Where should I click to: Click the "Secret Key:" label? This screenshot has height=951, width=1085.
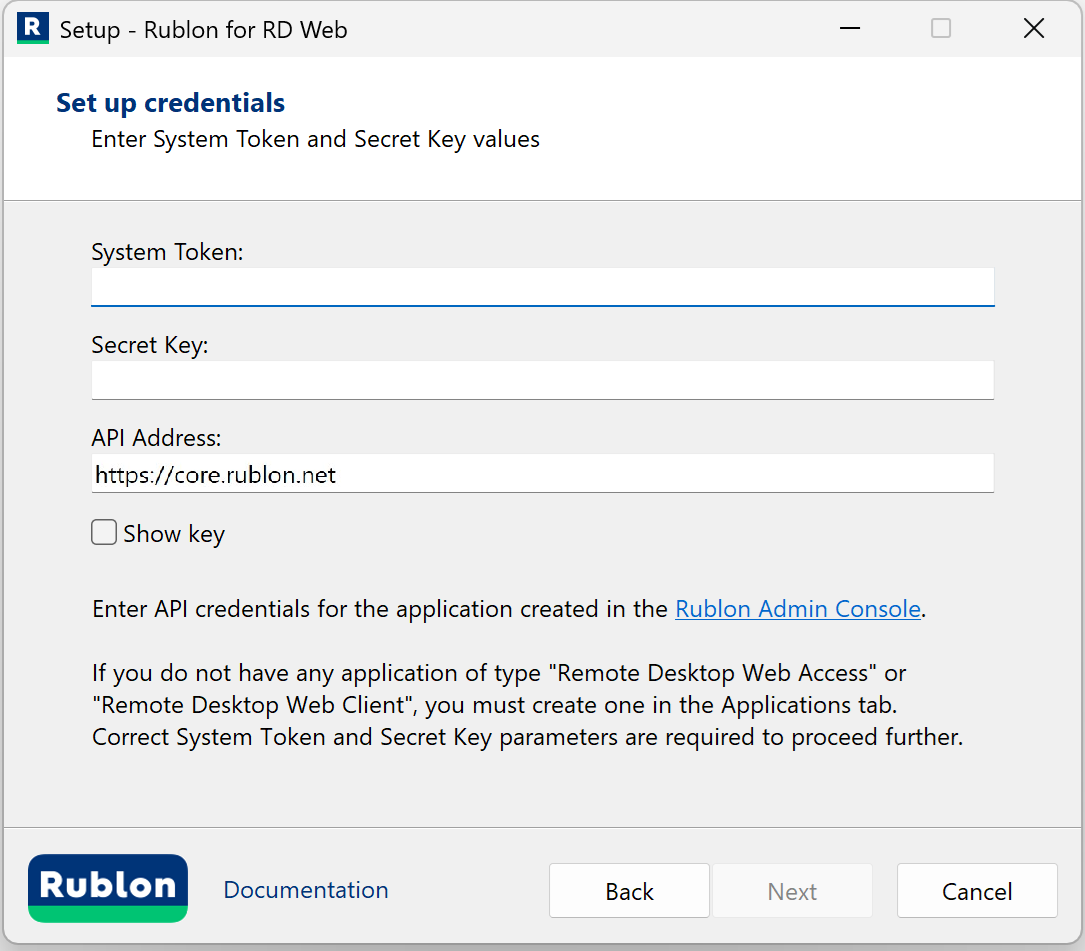(x=150, y=345)
